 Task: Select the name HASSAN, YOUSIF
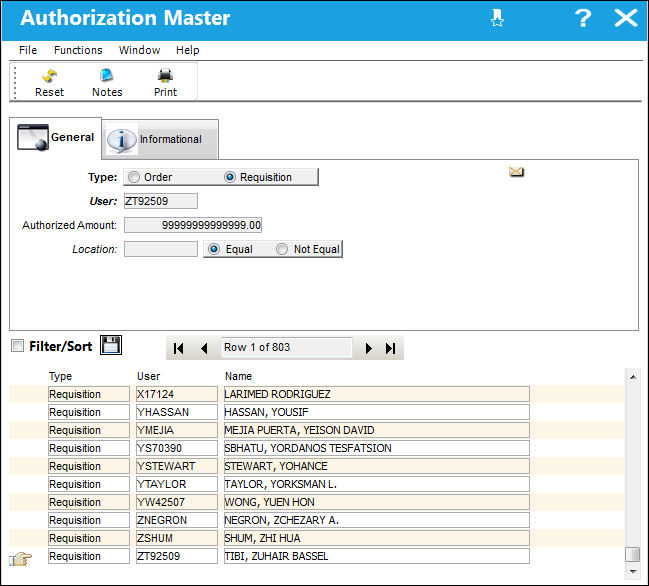coord(376,412)
